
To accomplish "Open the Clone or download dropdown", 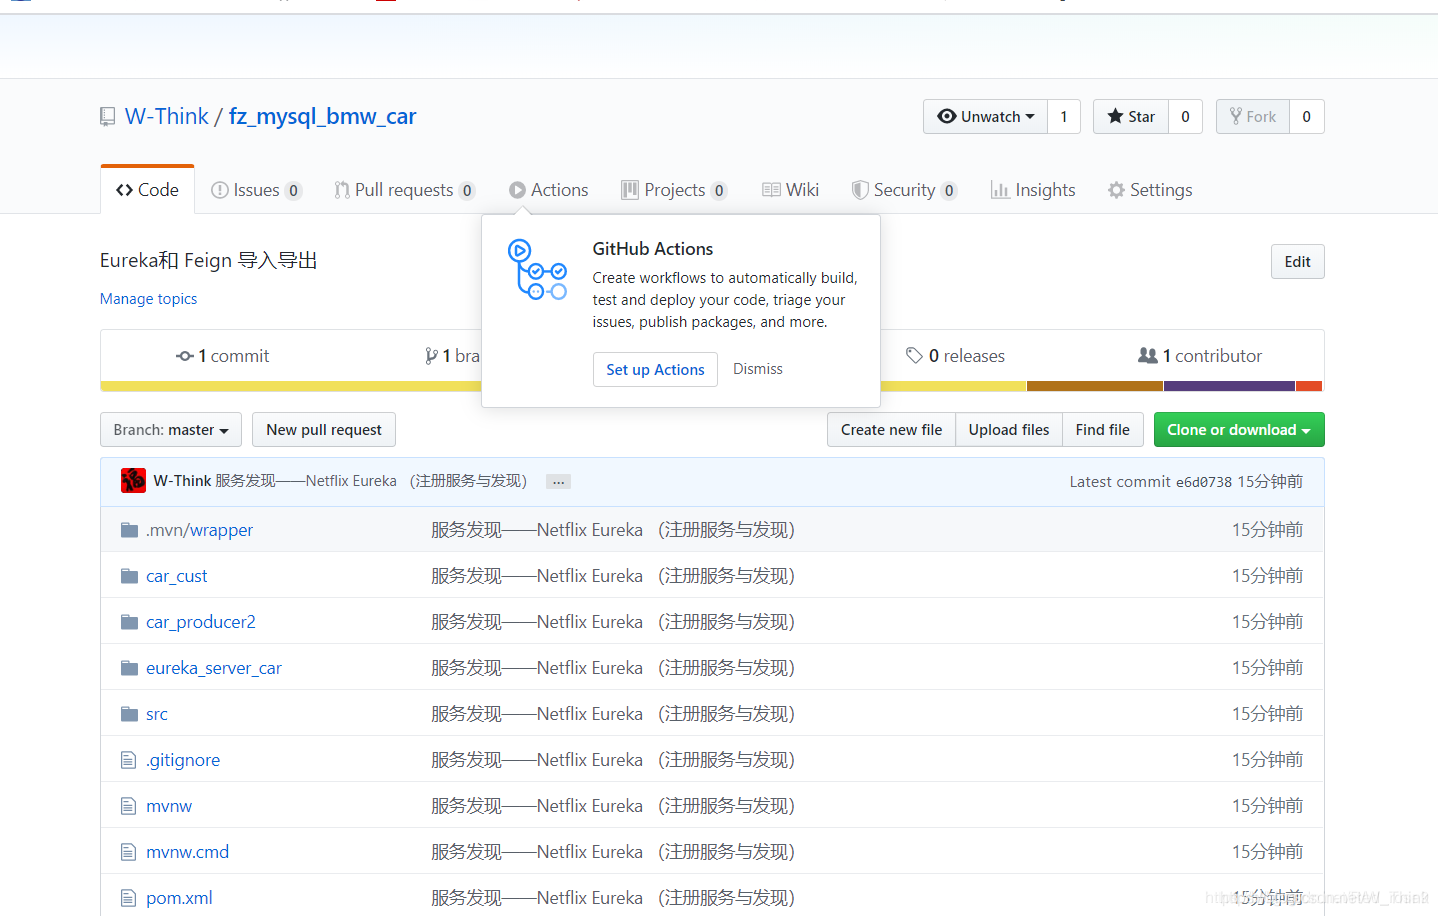I will point(1239,430).
